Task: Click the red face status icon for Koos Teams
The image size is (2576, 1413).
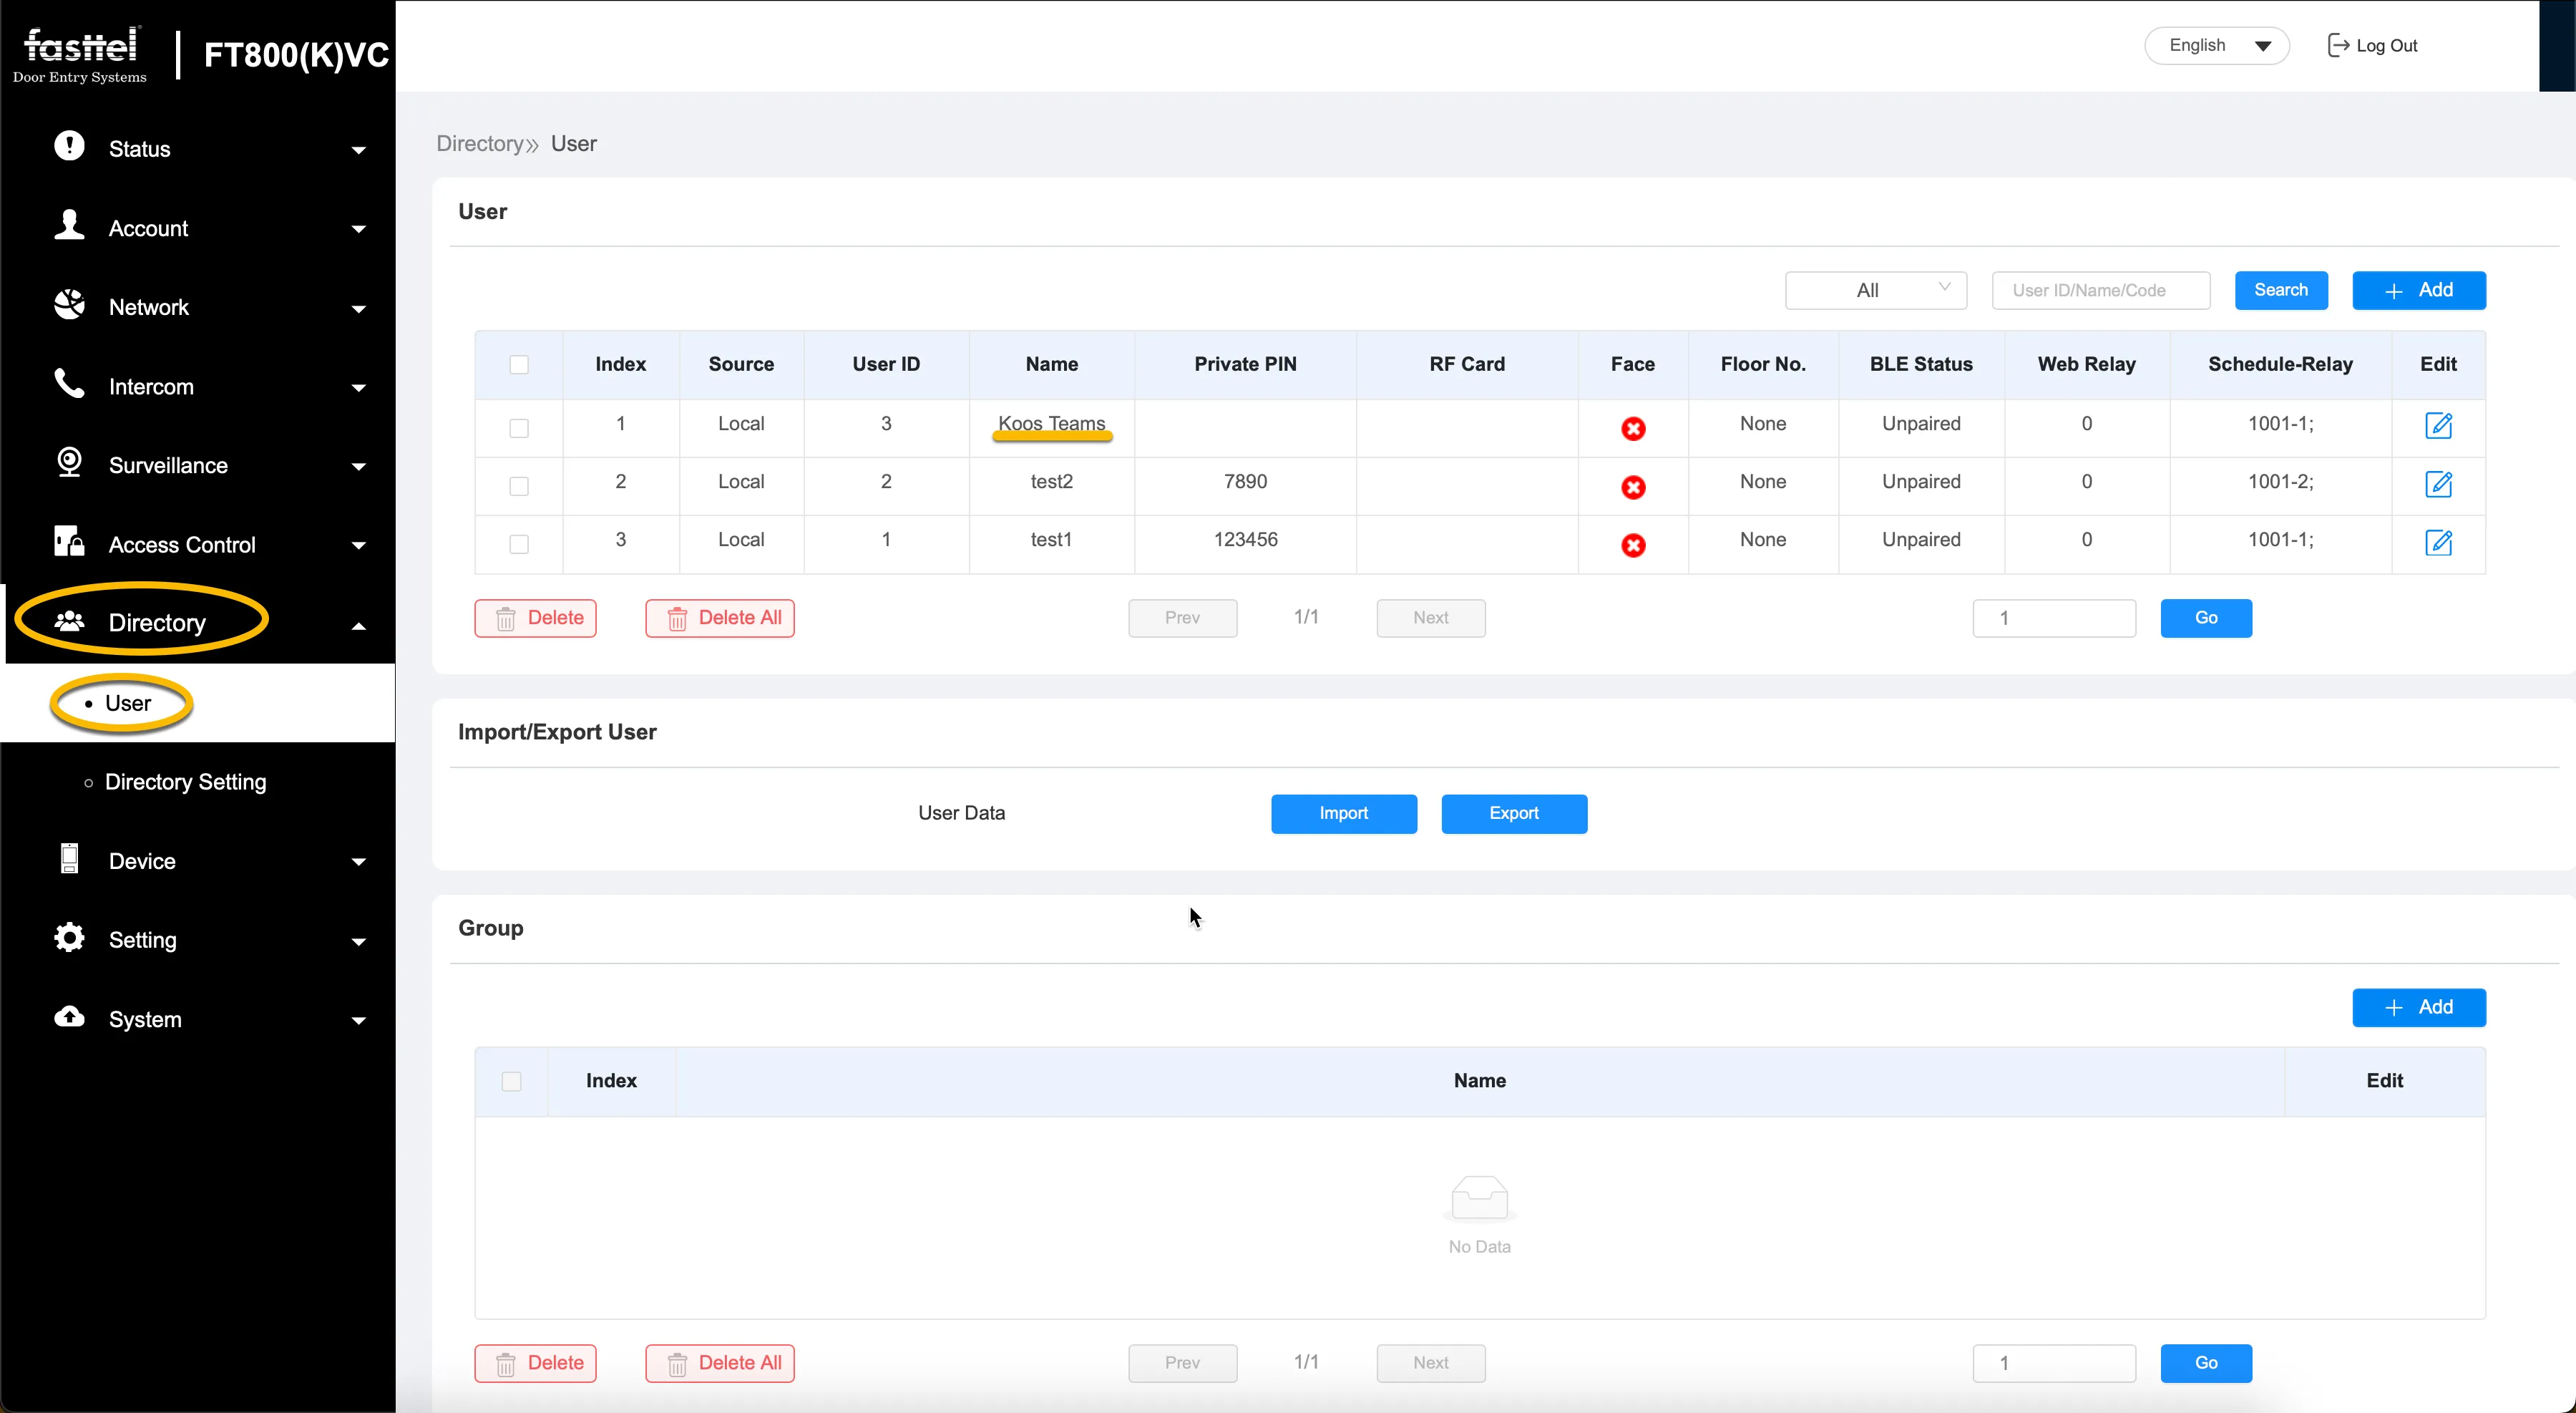Action: [x=1633, y=429]
